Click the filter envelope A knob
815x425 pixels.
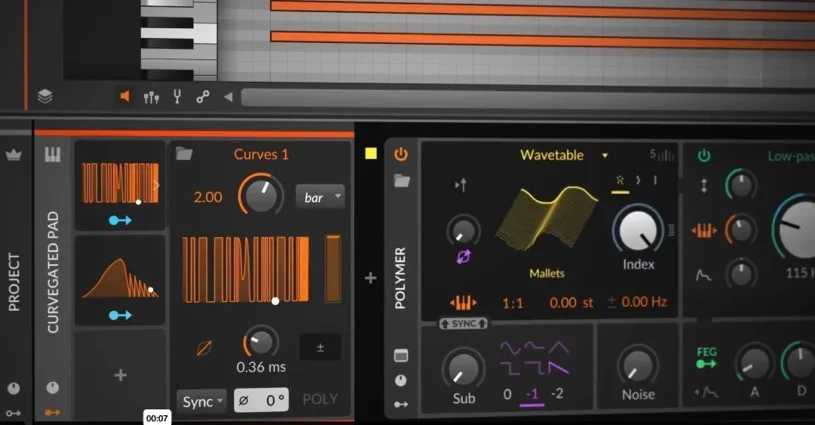point(754,364)
